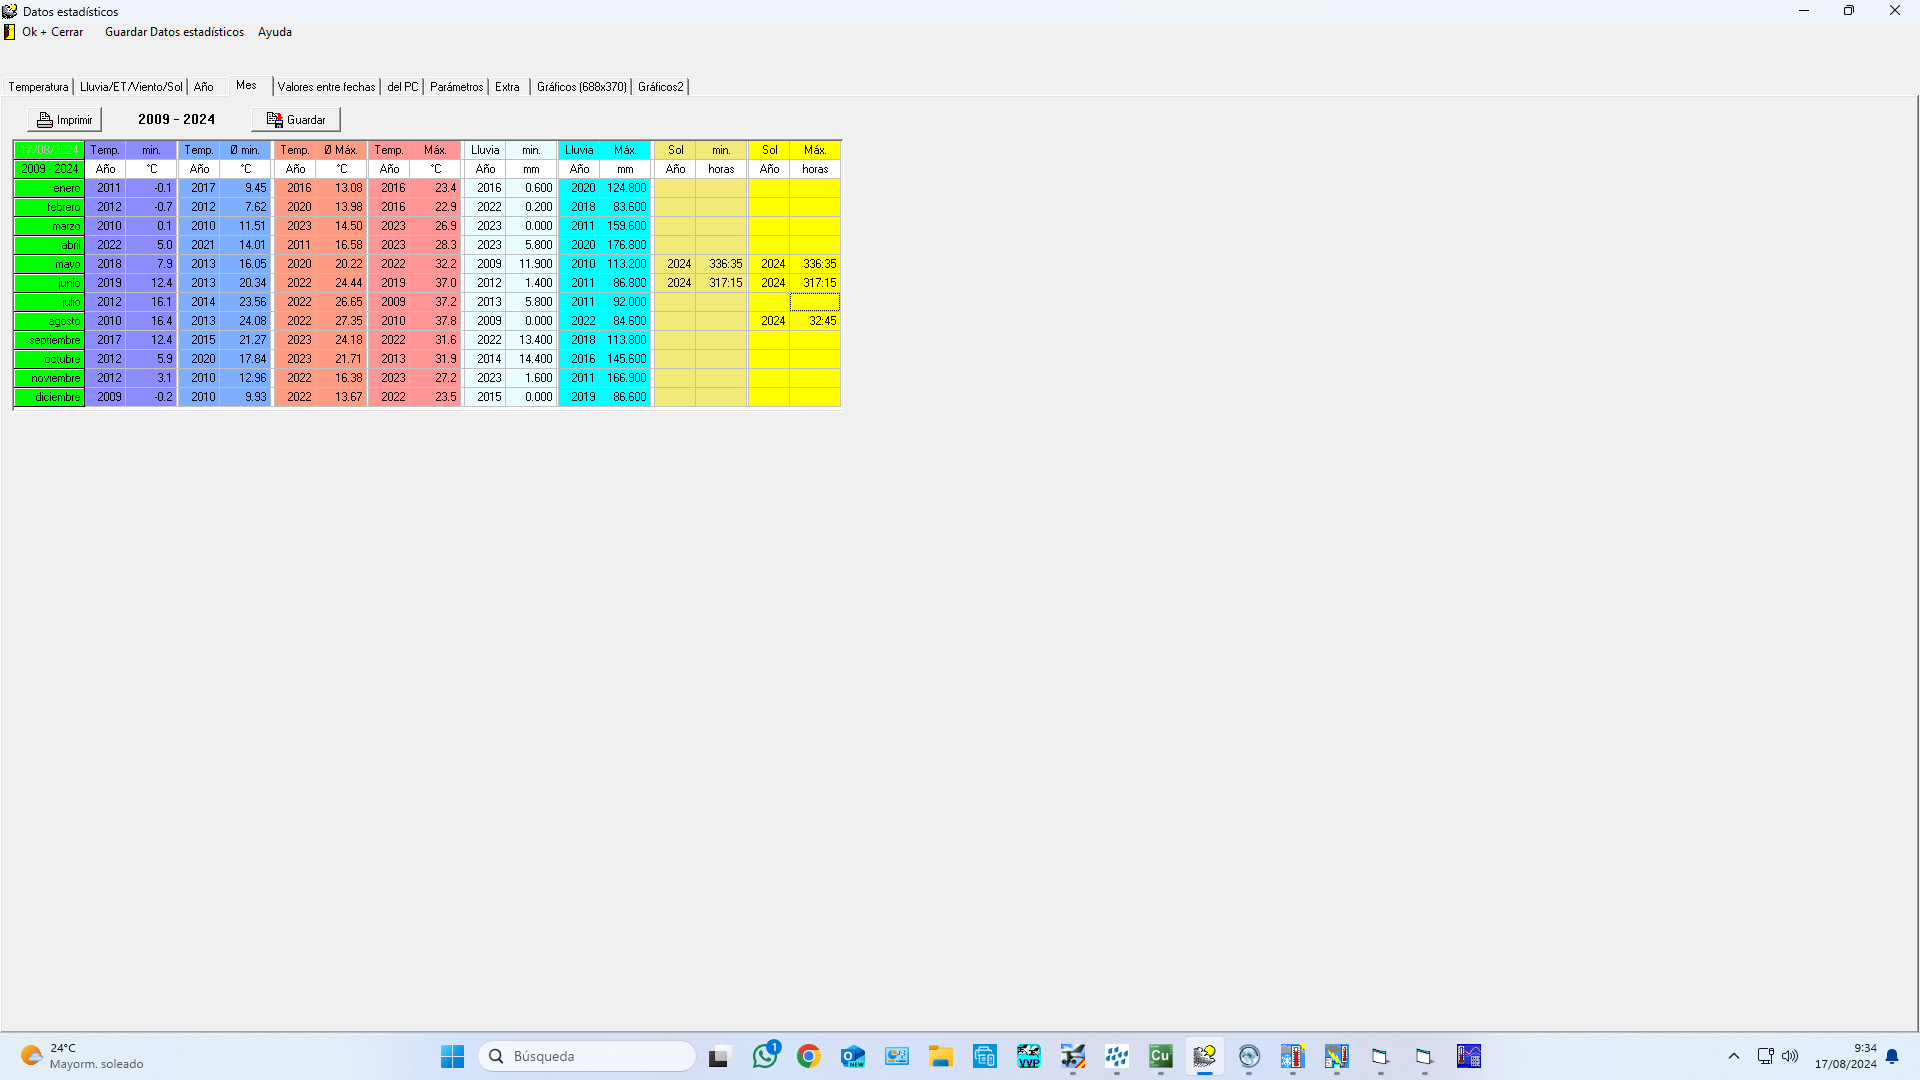
Task: Click the Guardar save button
Action: (296, 120)
